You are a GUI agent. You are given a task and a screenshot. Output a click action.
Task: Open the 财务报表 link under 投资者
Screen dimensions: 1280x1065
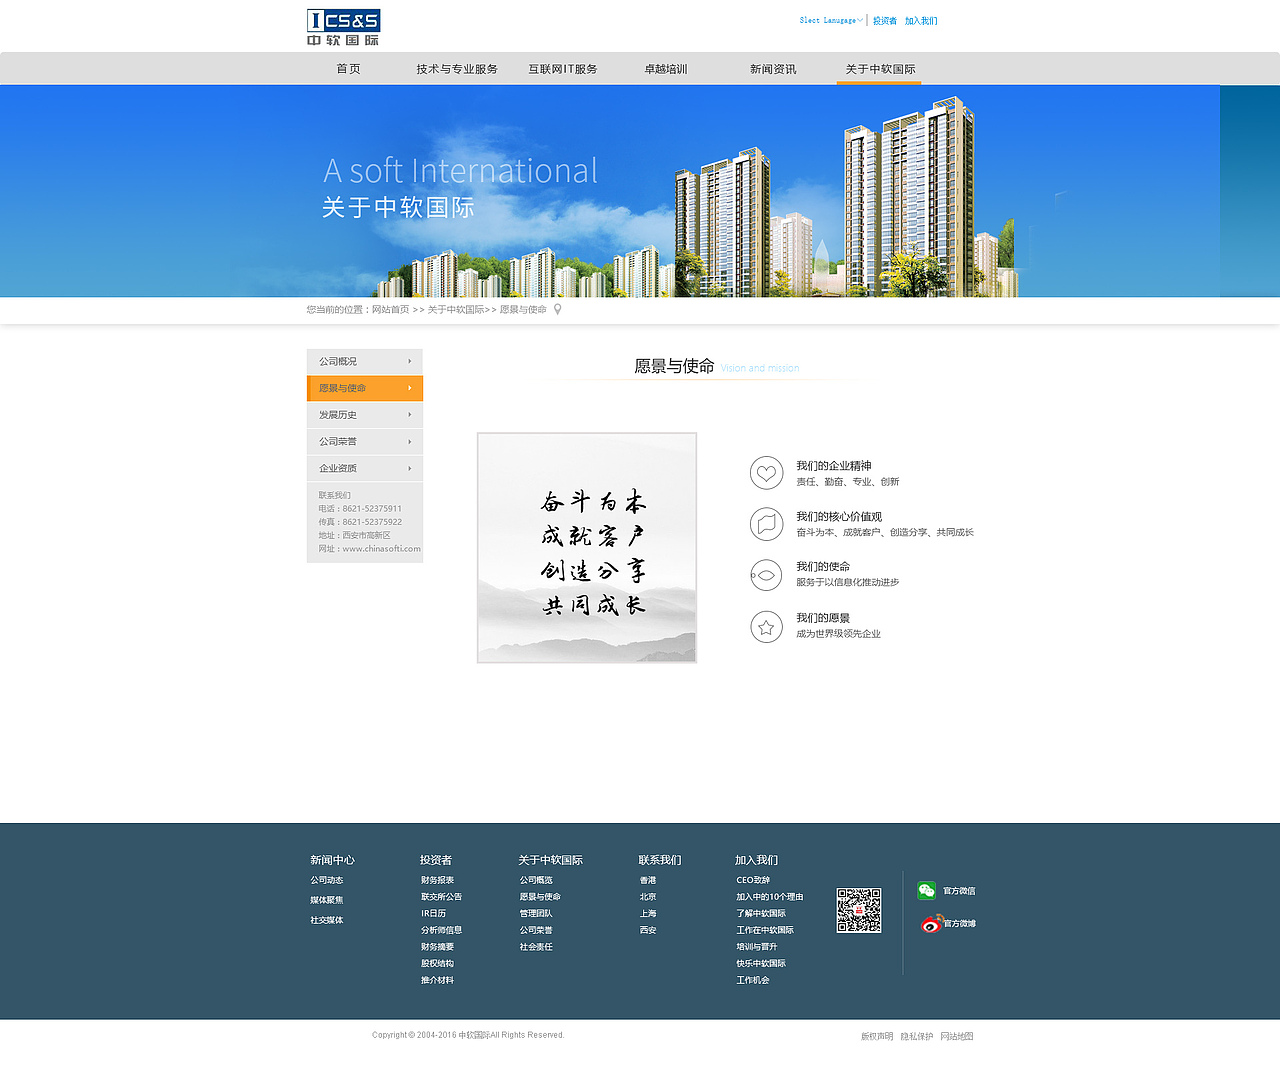coord(438,880)
